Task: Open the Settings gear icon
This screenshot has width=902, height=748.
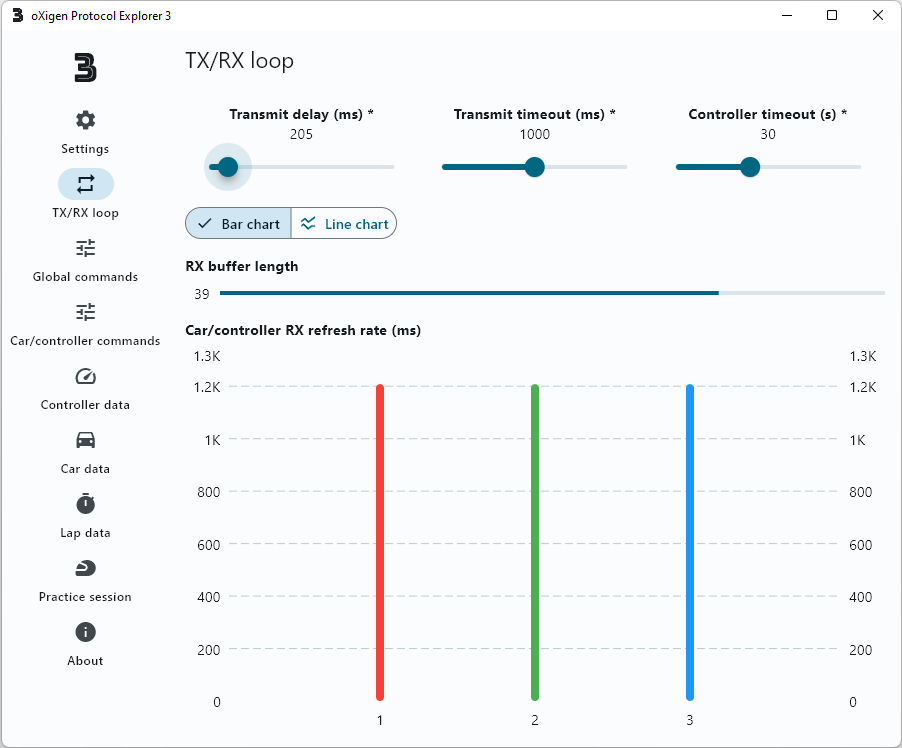Action: click(85, 119)
